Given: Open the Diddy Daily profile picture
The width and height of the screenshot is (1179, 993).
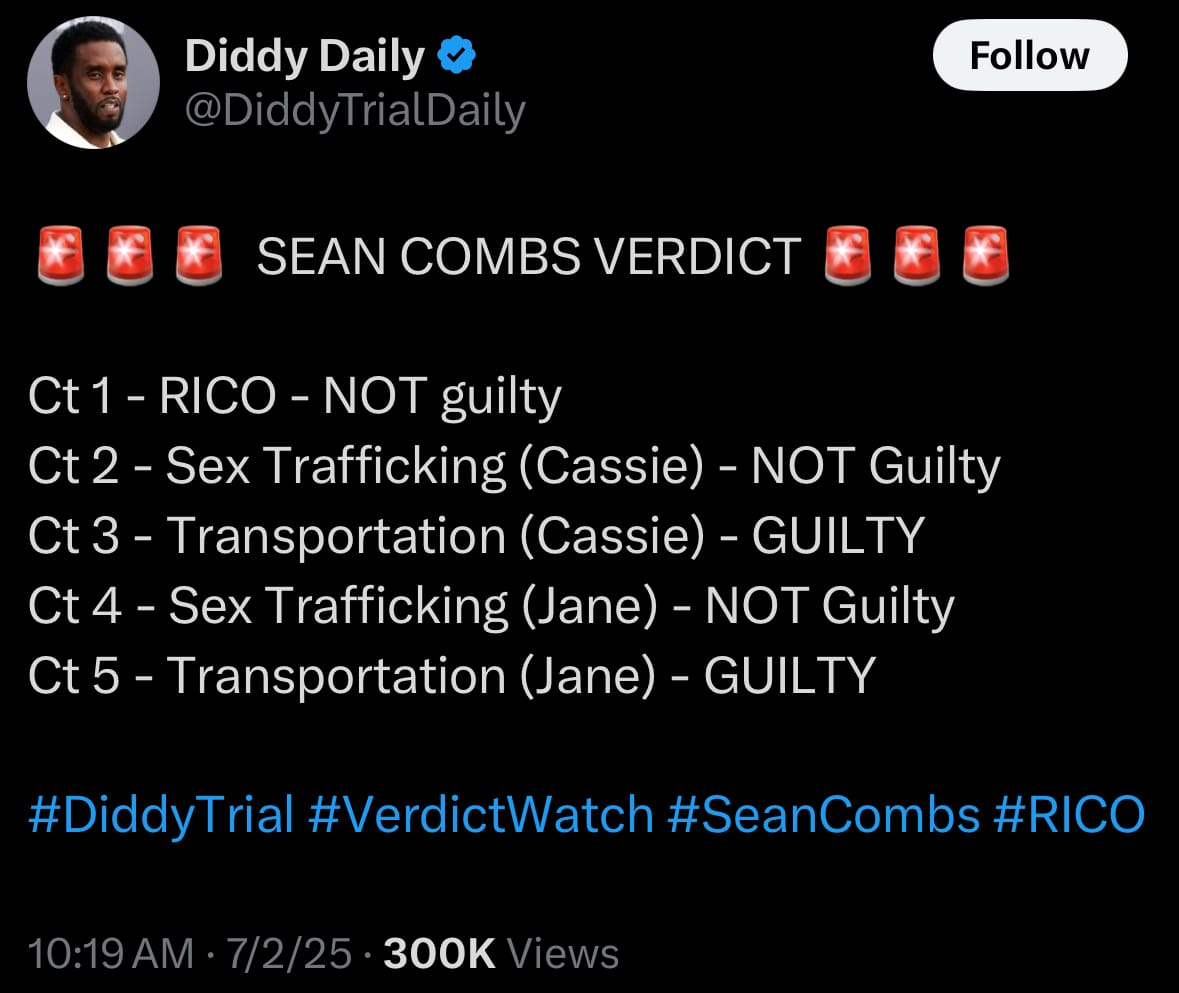Looking at the screenshot, I should pos(93,82).
